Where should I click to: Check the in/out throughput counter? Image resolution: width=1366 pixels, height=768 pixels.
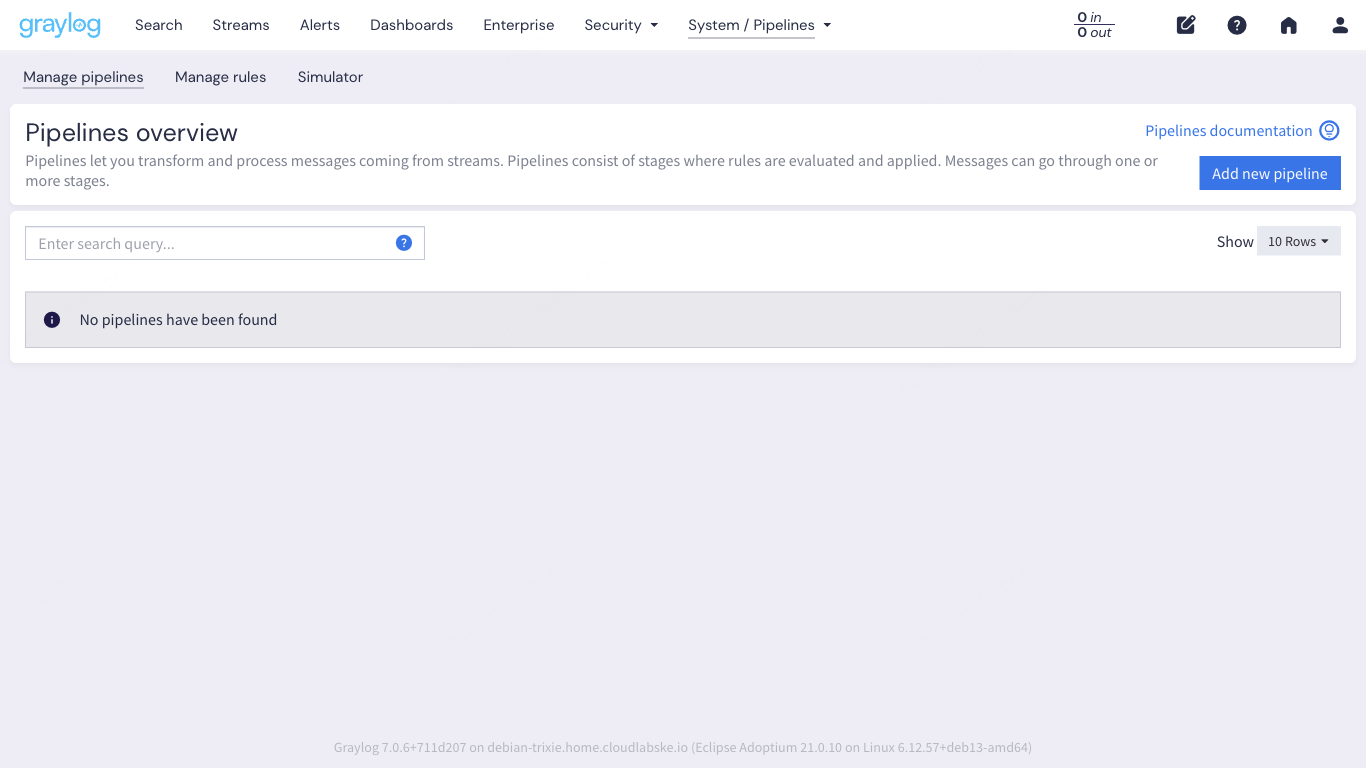tap(1093, 25)
